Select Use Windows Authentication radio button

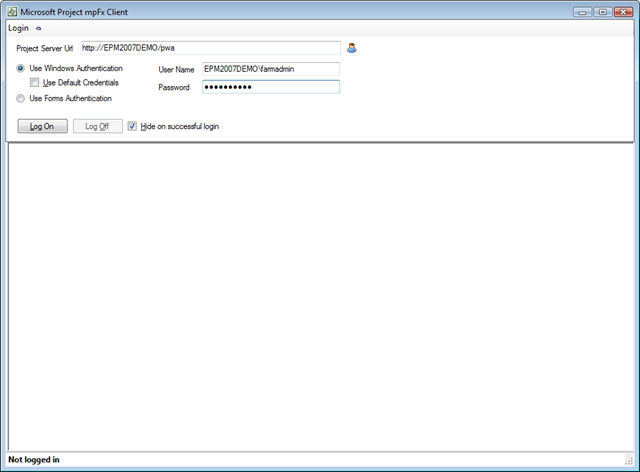click(20, 68)
